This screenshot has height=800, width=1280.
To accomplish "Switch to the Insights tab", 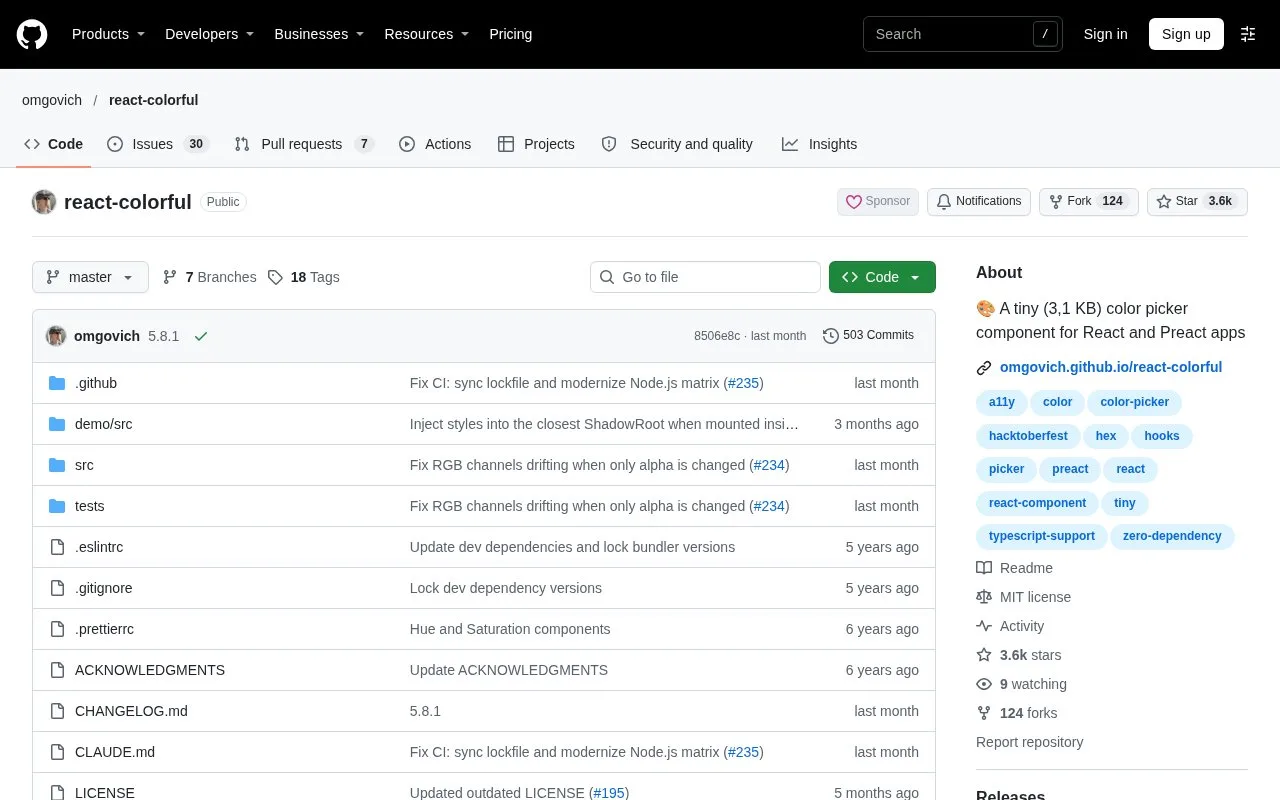I will click(x=820, y=144).
